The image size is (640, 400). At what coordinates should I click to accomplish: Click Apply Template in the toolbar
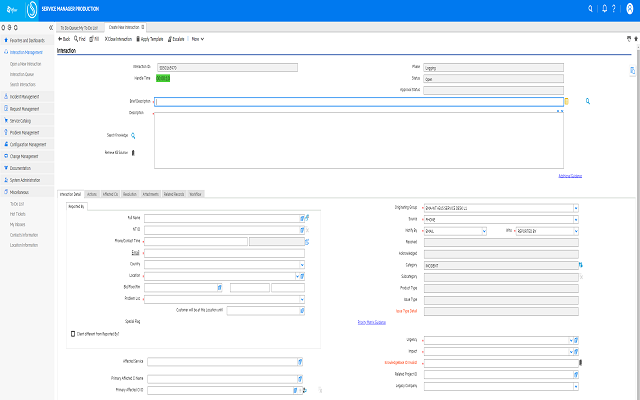(x=150, y=39)
